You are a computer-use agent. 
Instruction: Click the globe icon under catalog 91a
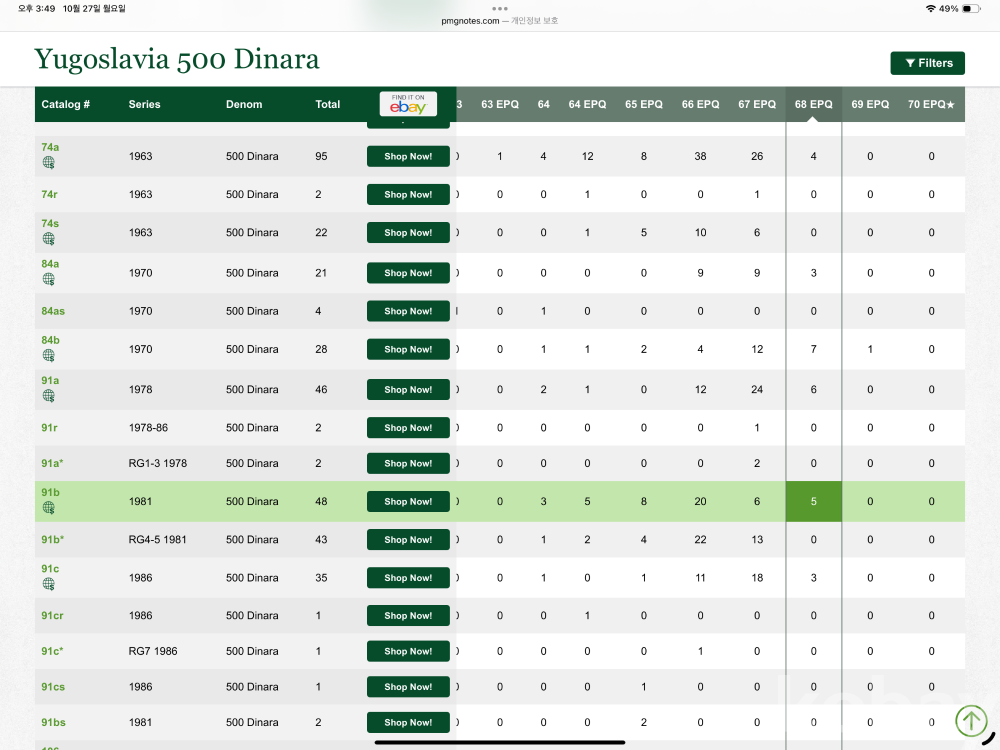[48, 396]
